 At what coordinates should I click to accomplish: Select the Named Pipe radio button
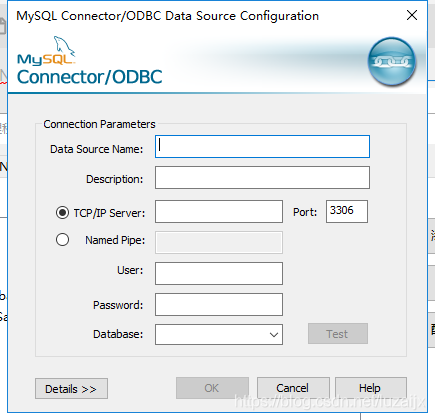pos(62,240)
